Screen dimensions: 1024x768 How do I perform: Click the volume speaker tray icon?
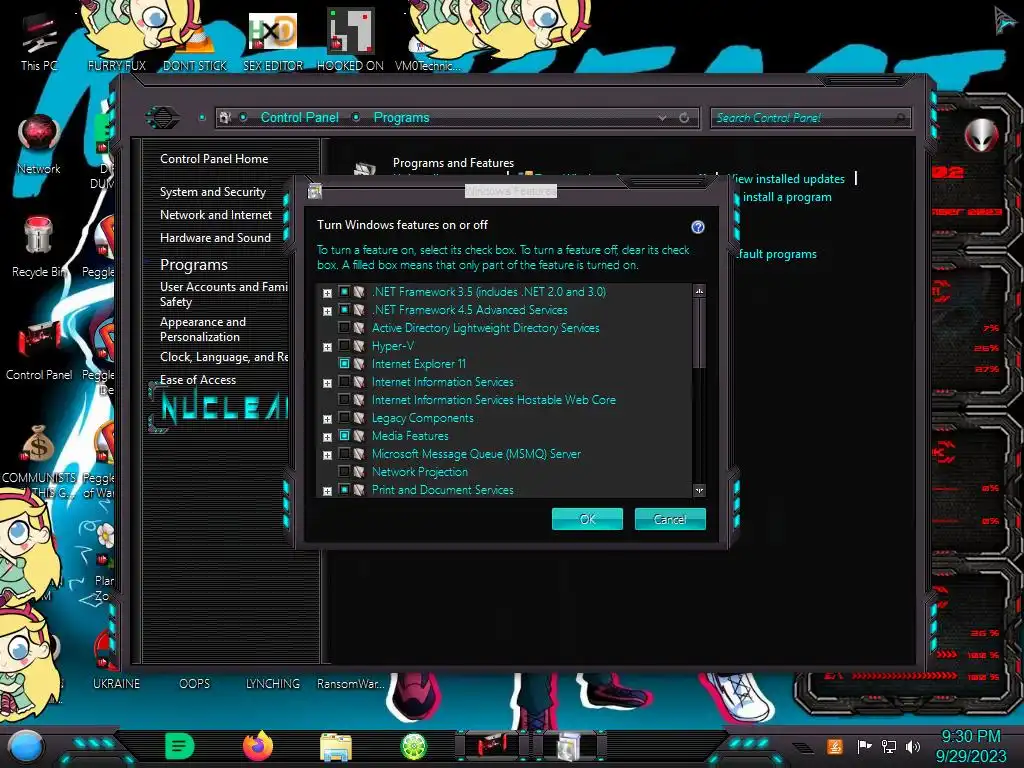[x=913, y=746]
